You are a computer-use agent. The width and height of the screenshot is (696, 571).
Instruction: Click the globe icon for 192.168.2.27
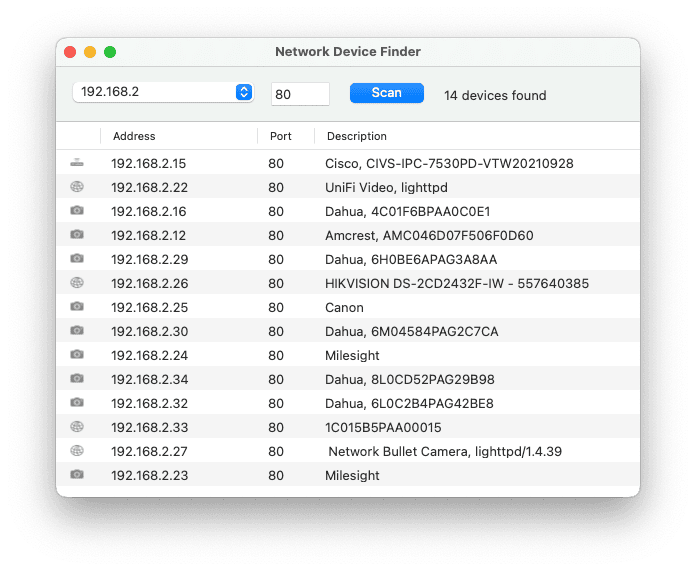(77, 451)
